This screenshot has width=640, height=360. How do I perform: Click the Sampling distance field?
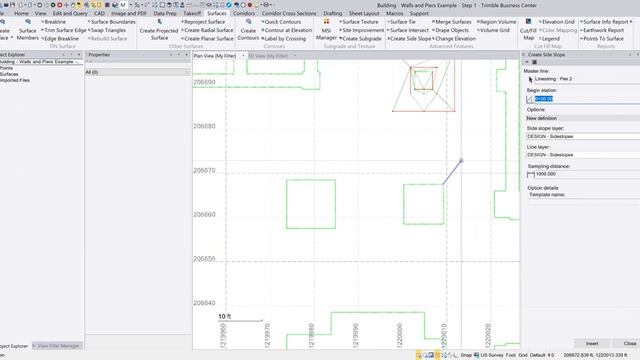pyautogui.click(x=587, y=174)
